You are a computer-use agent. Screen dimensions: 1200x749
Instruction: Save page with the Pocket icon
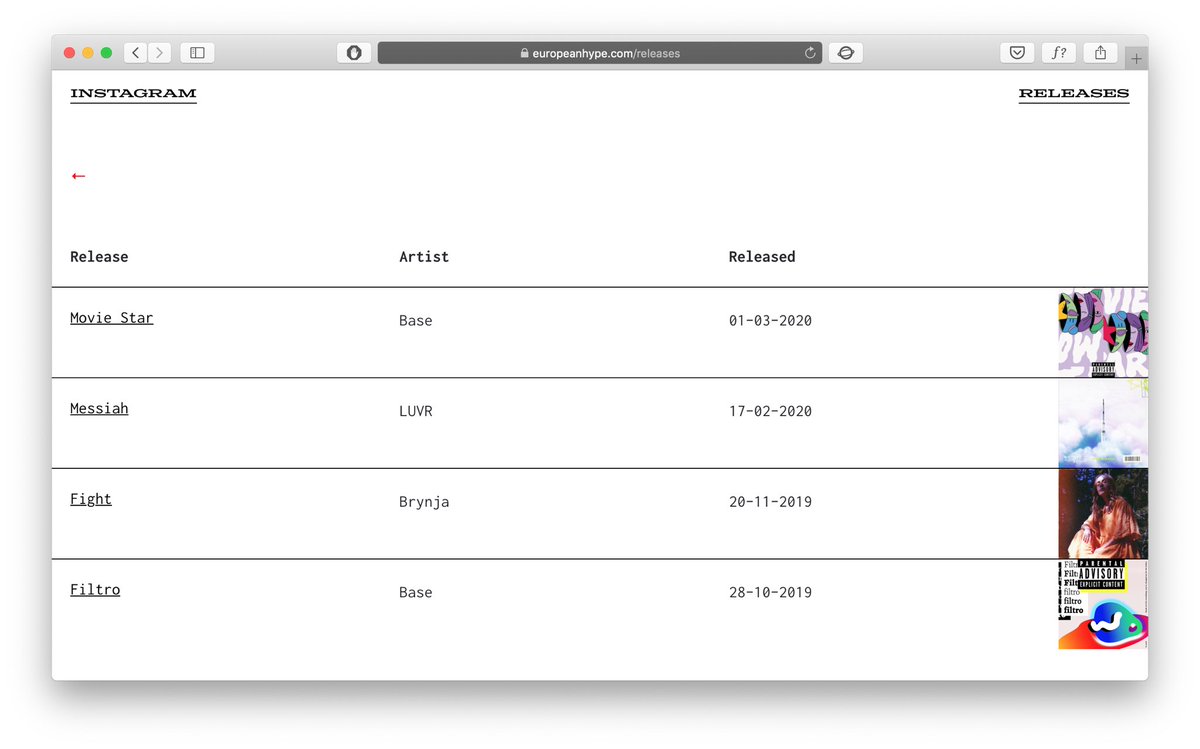(x=1017, y=53)
